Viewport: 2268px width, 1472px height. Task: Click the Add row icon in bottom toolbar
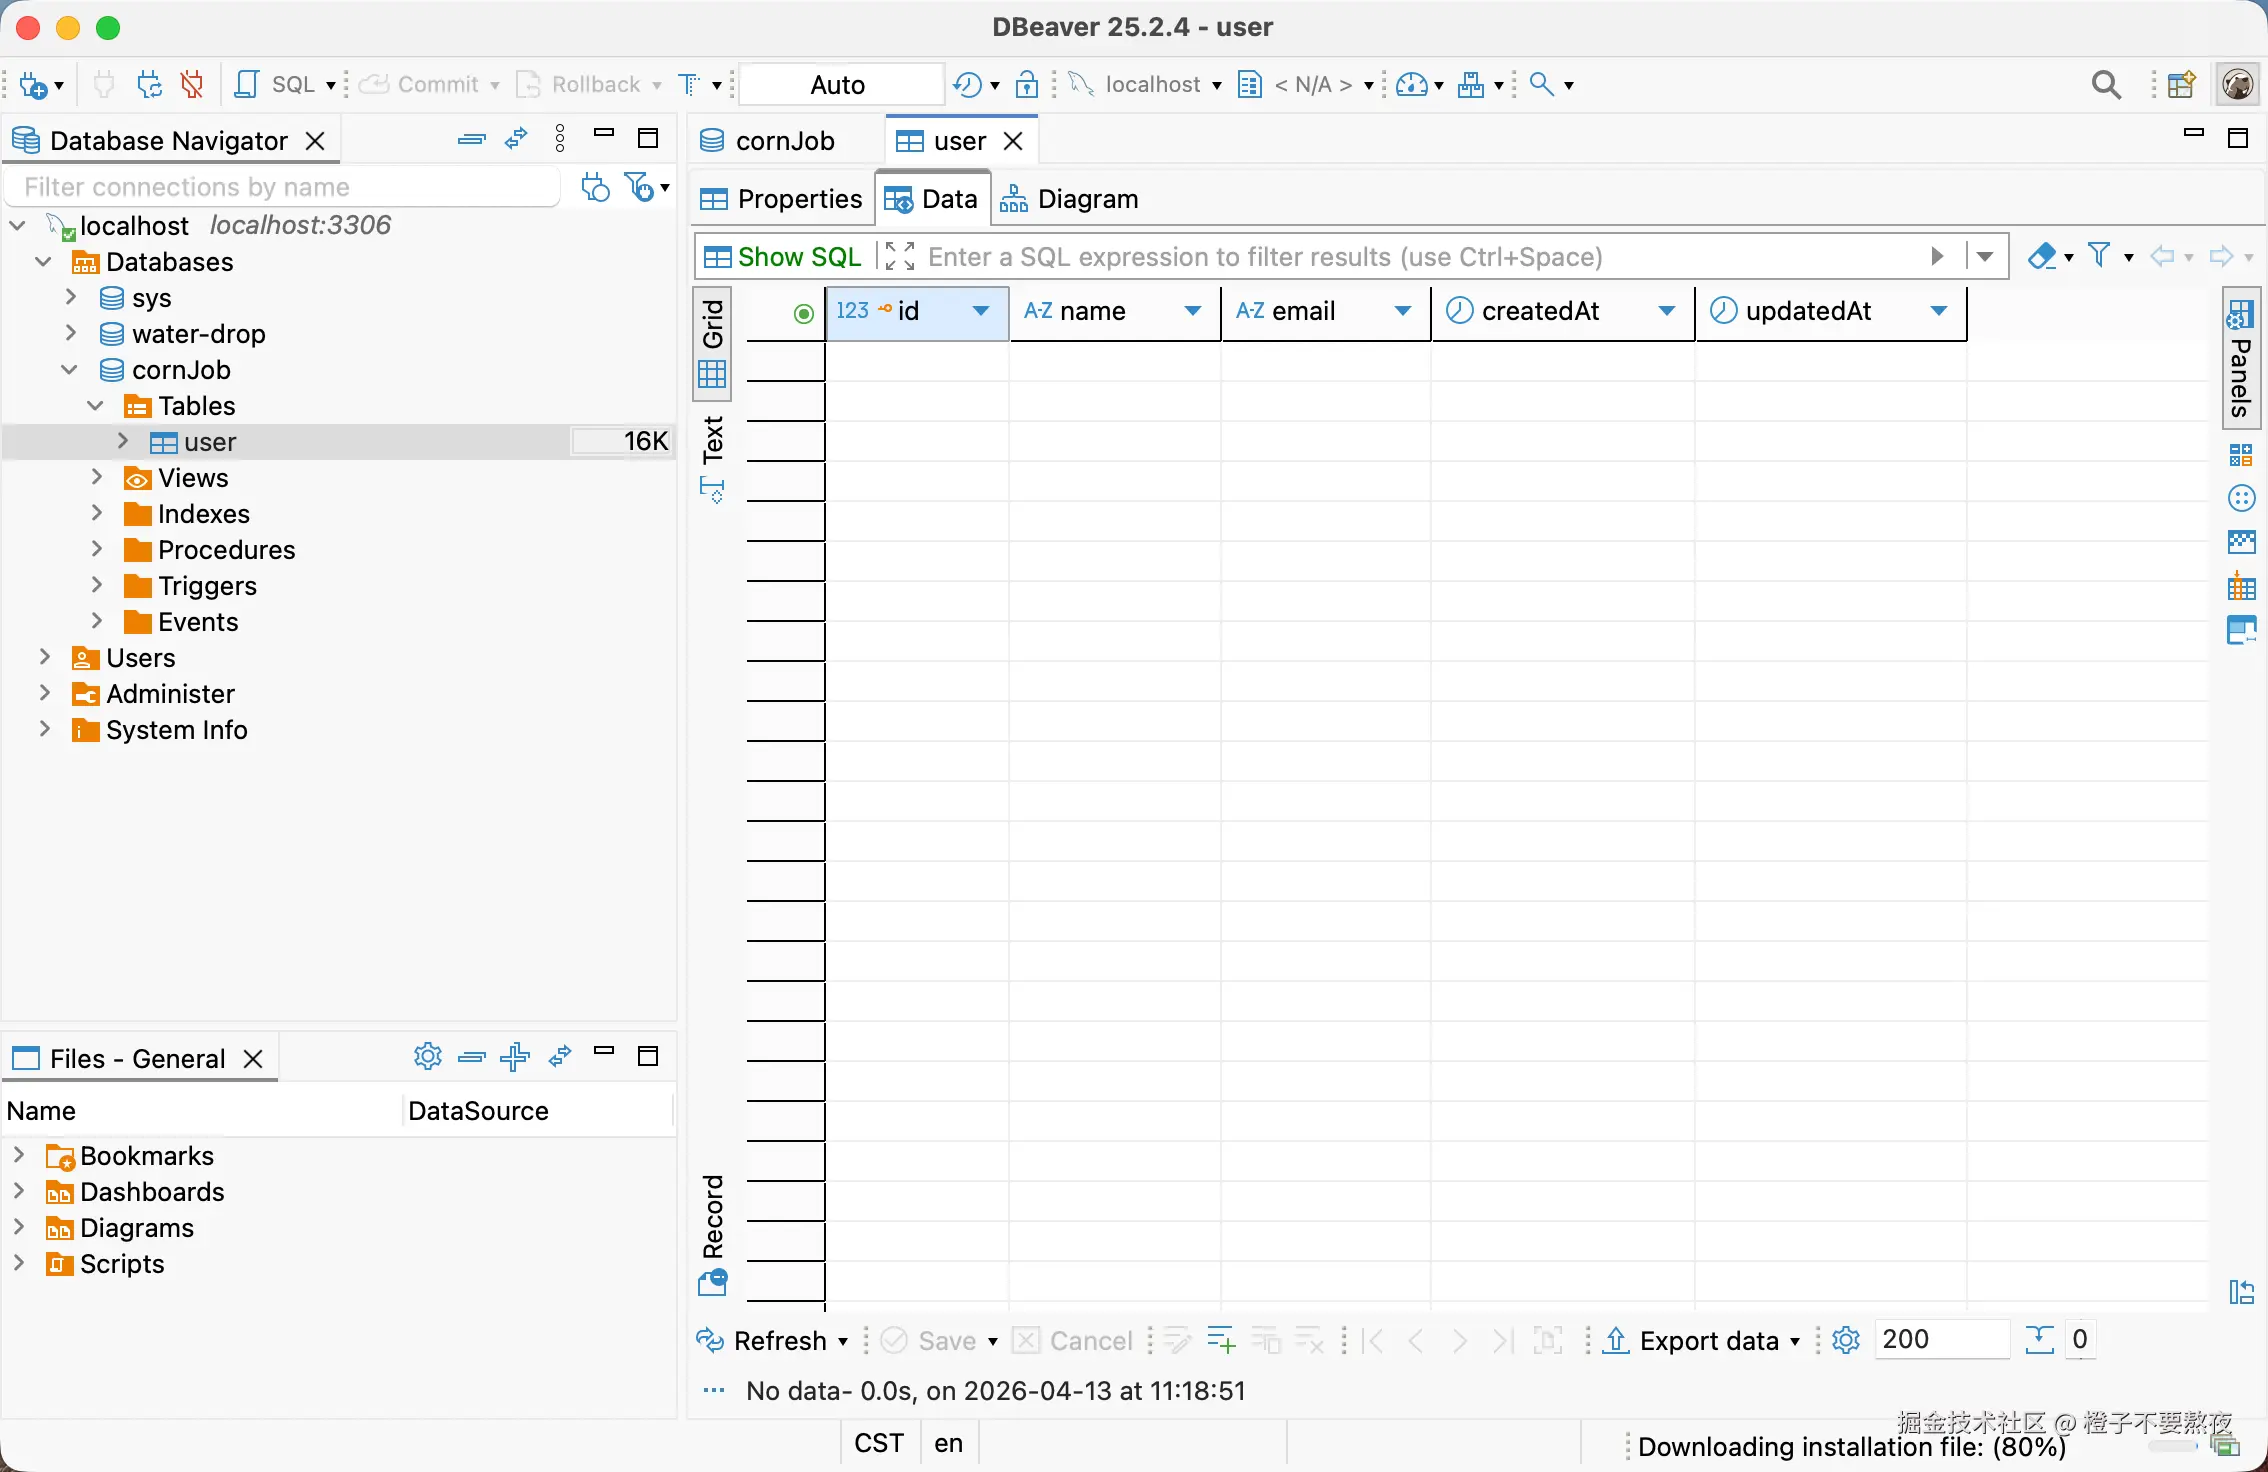pos(1221,1340)
